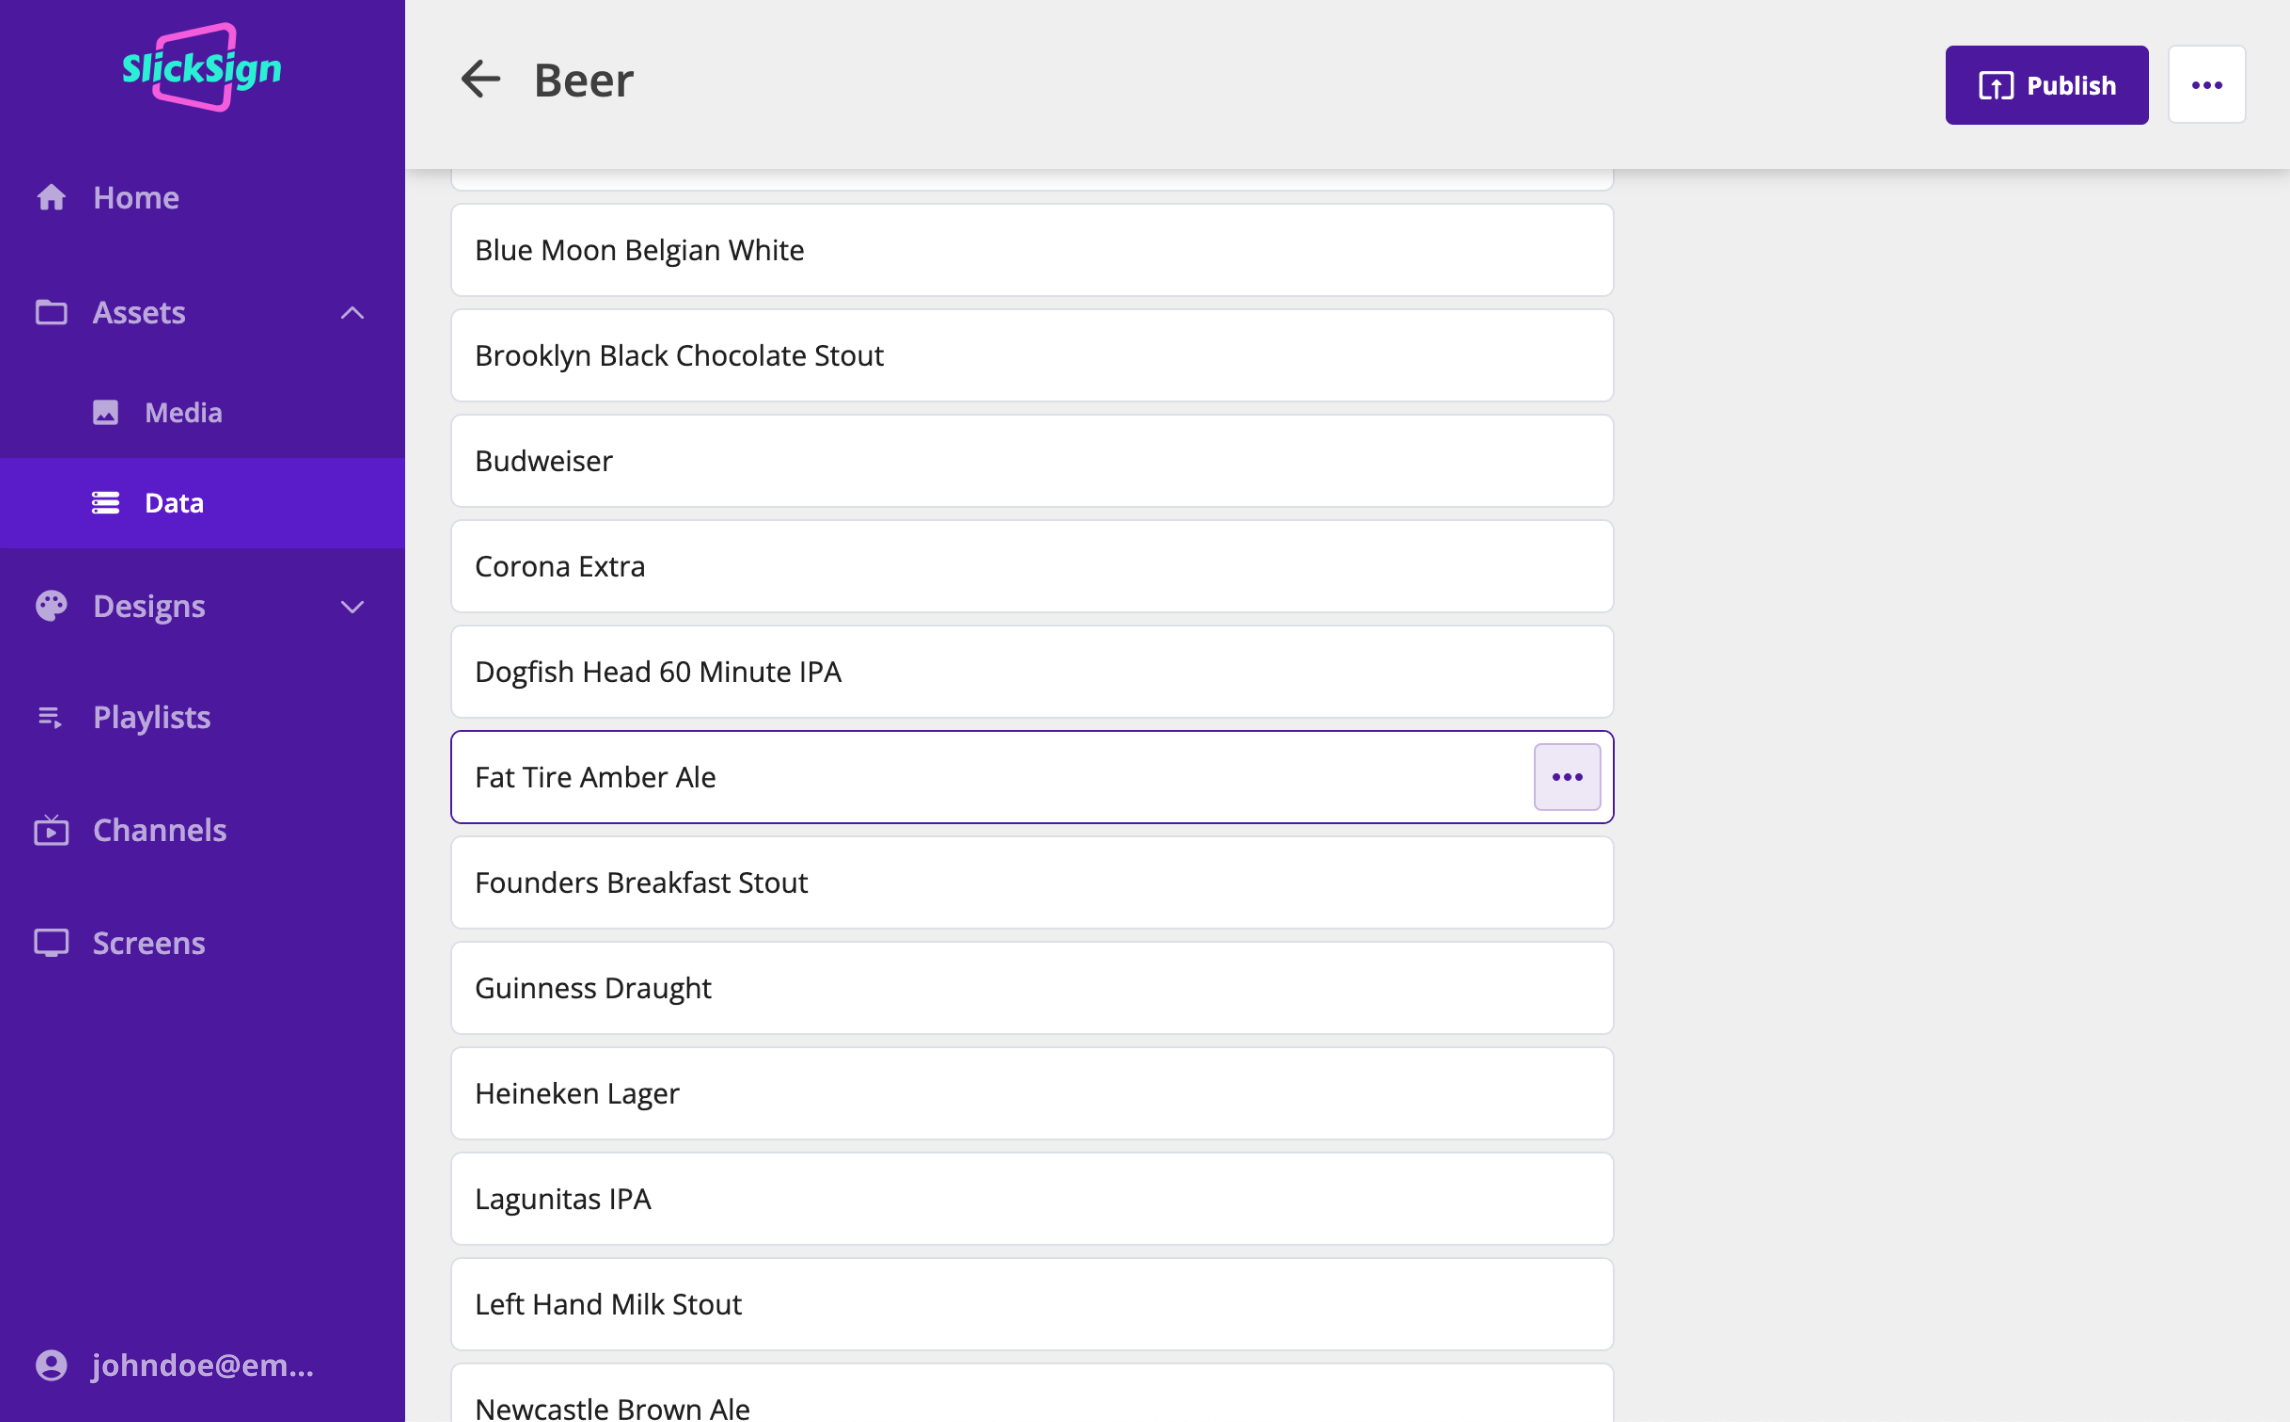Click the Beer page title
Image resolution: width=2290 pixels, height=1422 pixels.
tap(583, 80)
